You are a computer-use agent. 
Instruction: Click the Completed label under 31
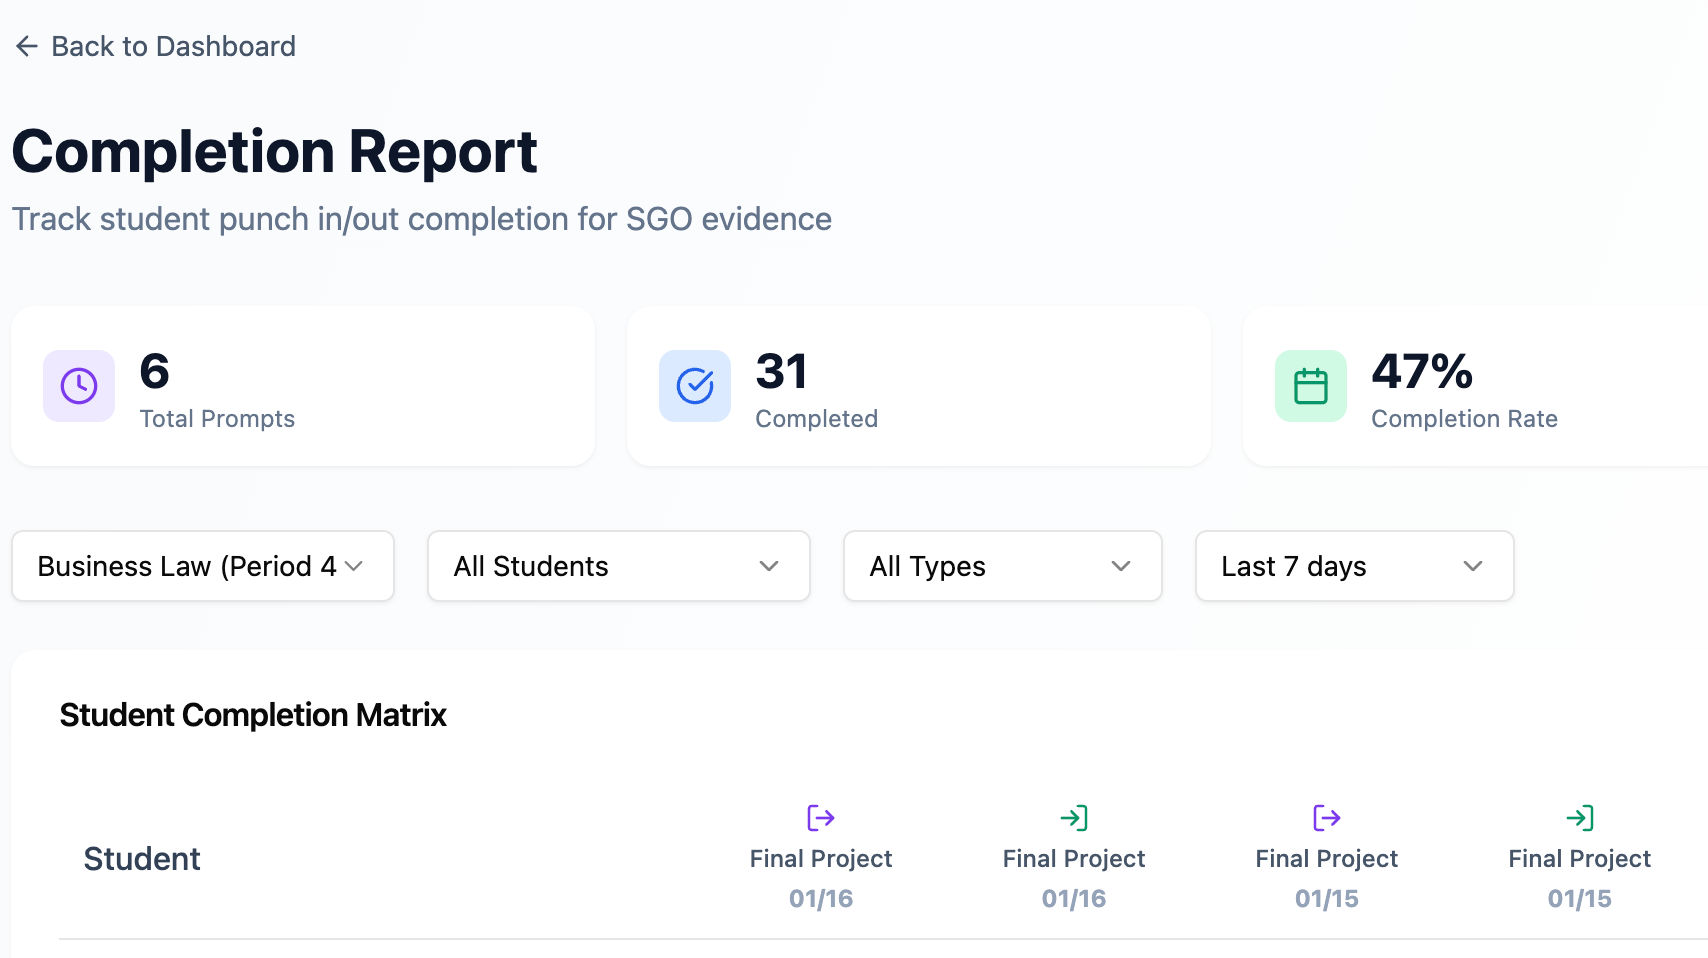point(816,419)
